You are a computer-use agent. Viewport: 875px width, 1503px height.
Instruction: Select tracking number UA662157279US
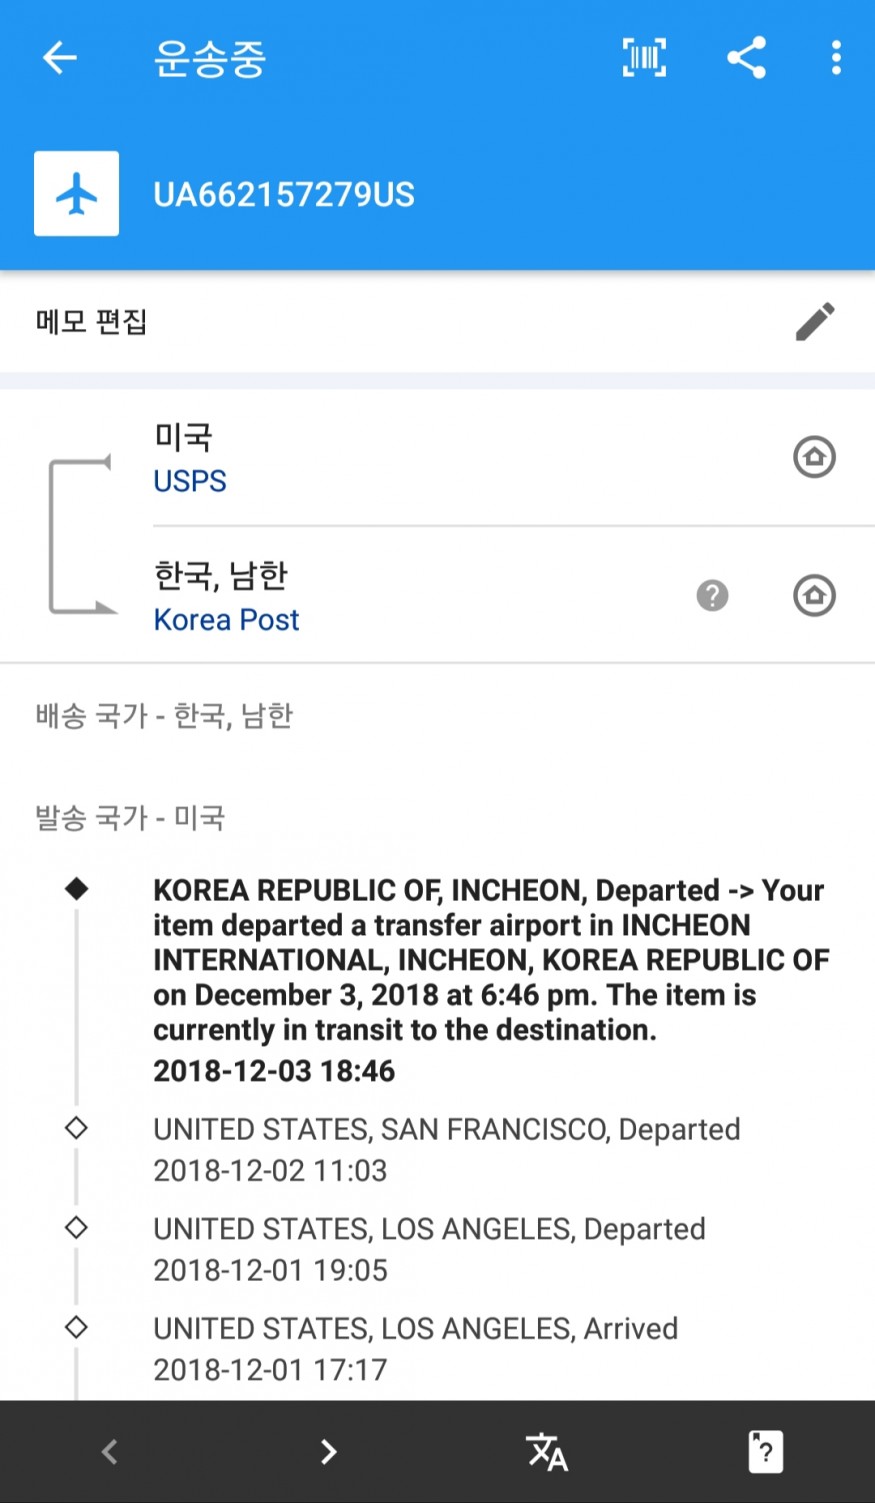pos(284,194)
